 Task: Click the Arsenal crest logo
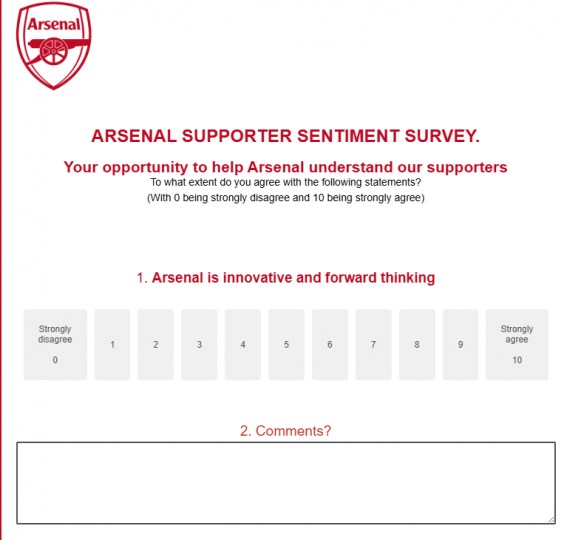(54, 46)
